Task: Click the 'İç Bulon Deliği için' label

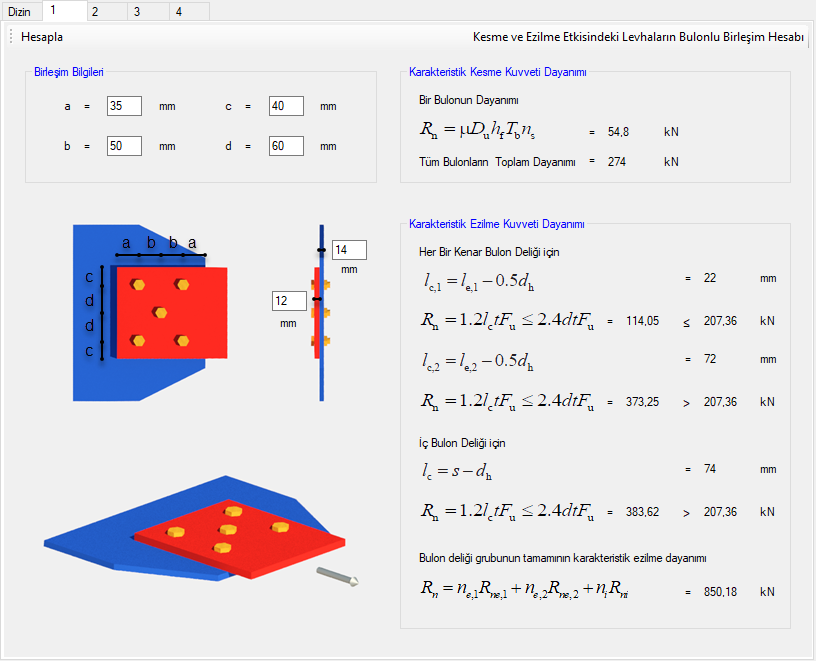Action: pyautogui.click(x=462, y=443)
